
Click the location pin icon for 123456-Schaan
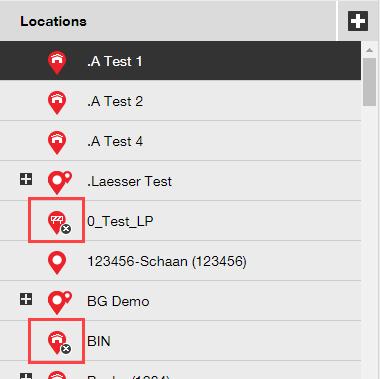(57, 262)
